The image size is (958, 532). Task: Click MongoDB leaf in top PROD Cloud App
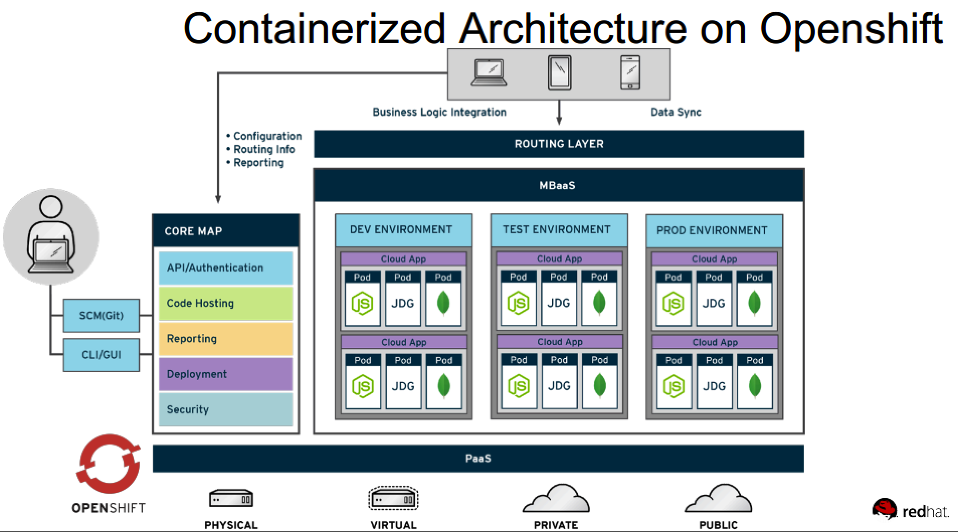click(754, 303)
